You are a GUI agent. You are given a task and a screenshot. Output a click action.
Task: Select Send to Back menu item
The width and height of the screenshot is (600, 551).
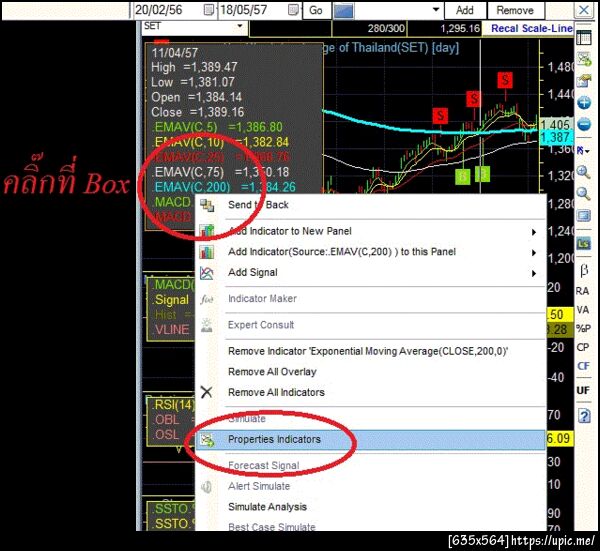click(370, 205)
